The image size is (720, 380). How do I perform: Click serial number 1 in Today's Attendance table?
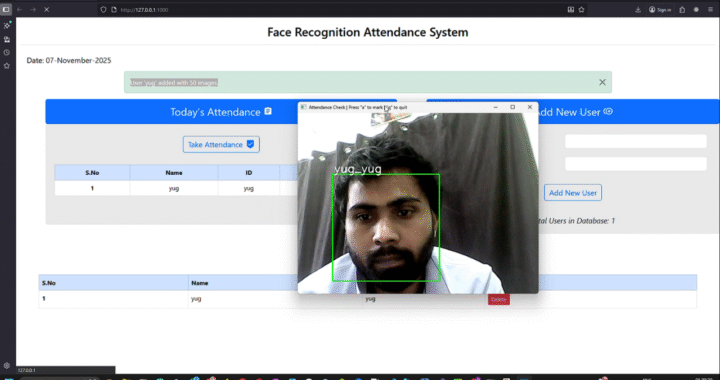point(92,188)
